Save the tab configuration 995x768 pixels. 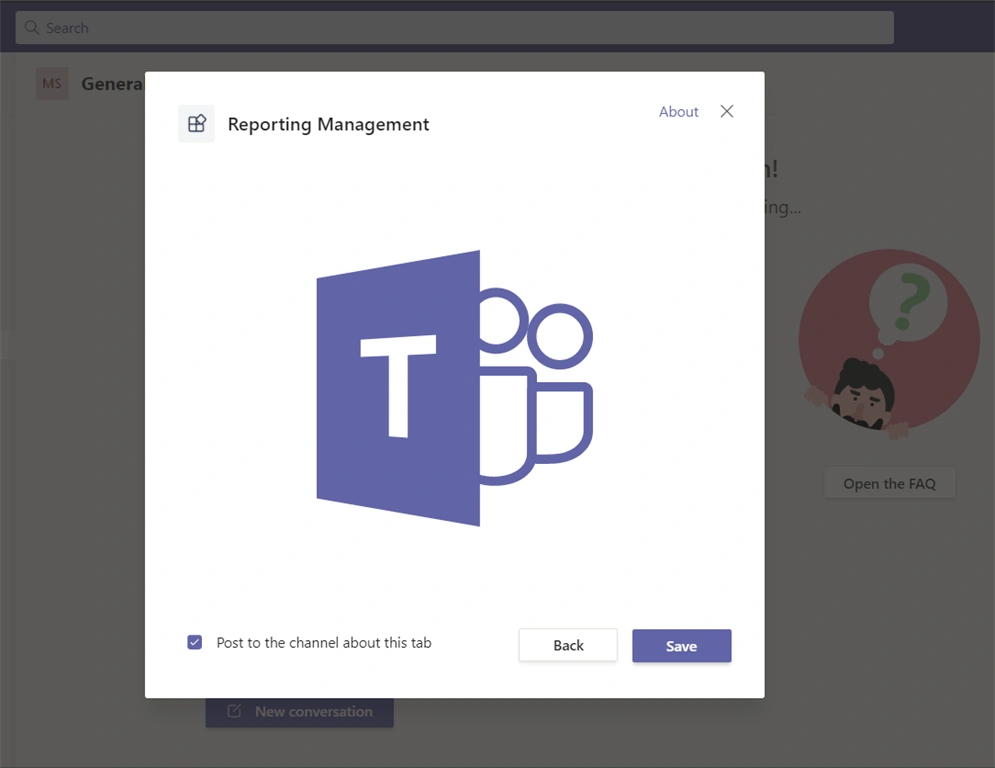682,646
